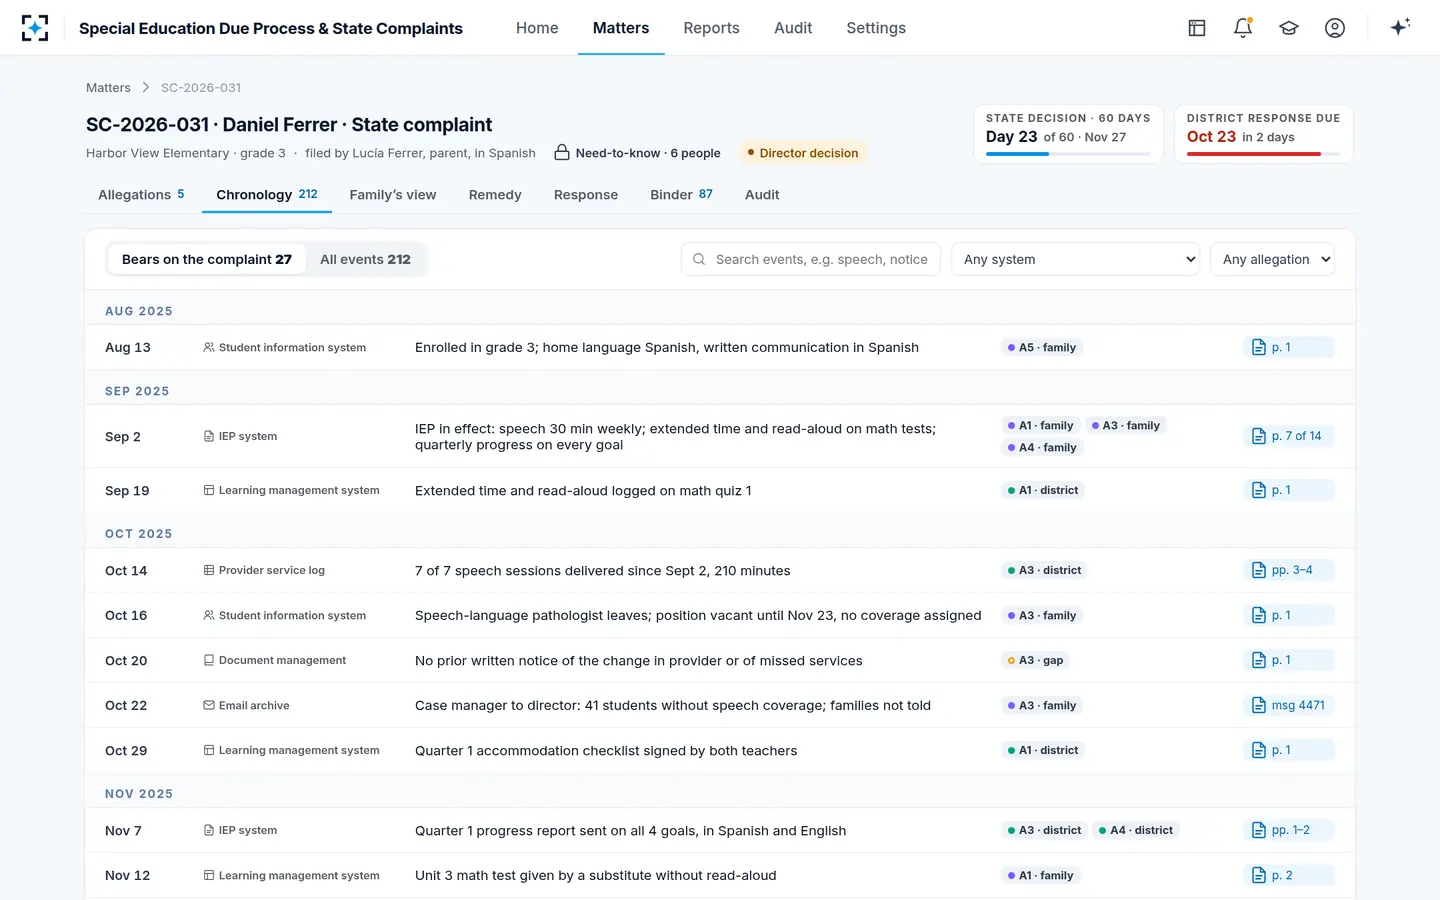The height and width of the screenshot is (900, 1440).
Task: Open the Any system dropdown
Action: [x=1076, y=259]
